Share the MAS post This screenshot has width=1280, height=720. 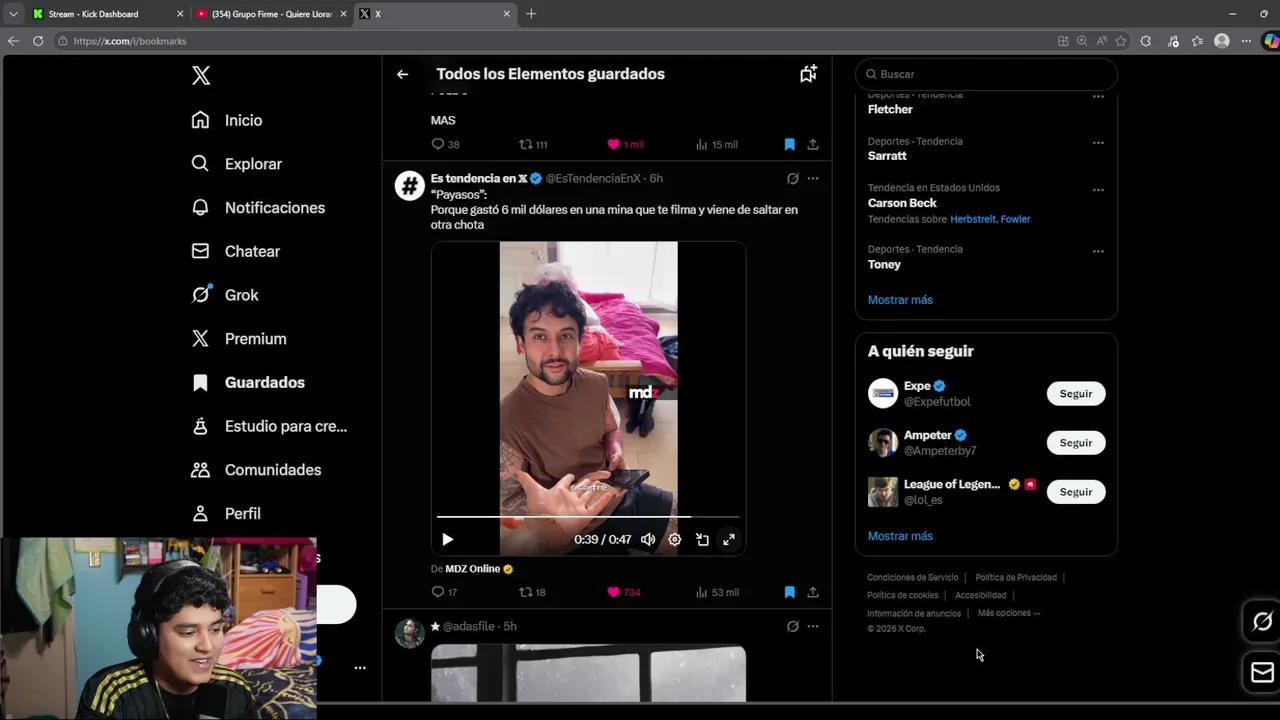point(813,144)
